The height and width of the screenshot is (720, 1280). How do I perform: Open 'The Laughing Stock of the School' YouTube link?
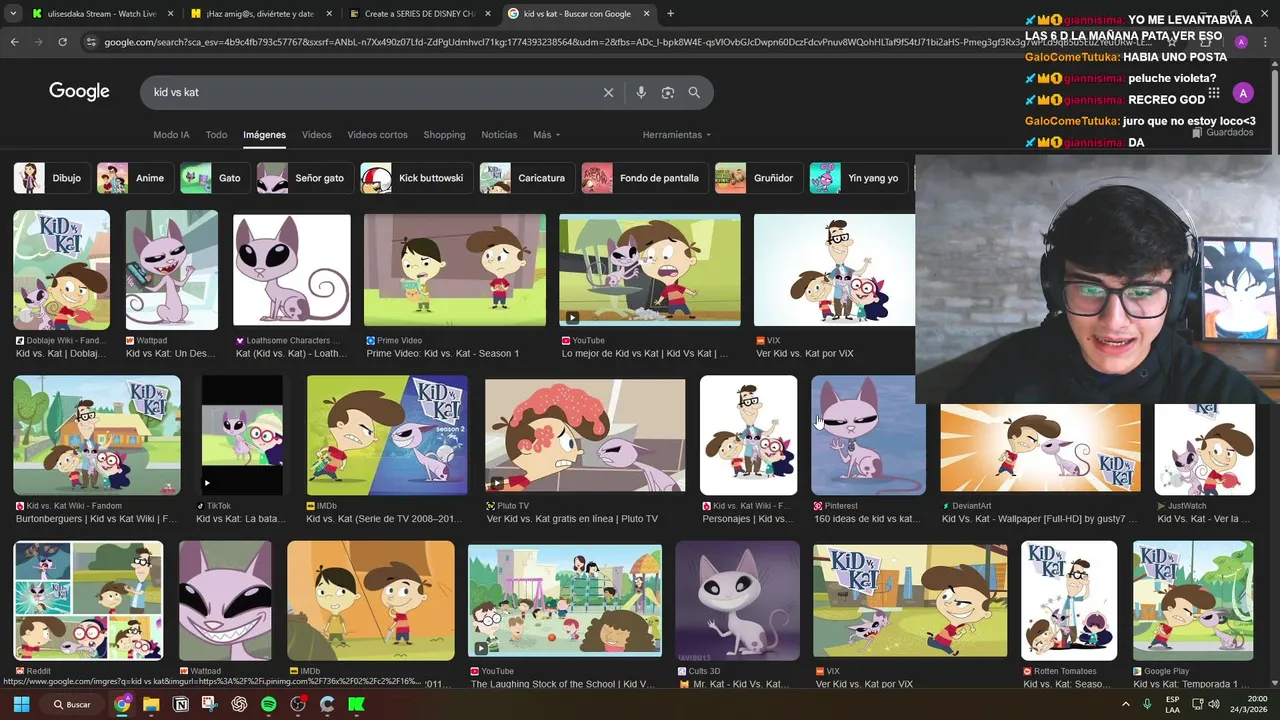tap(562, 684)
